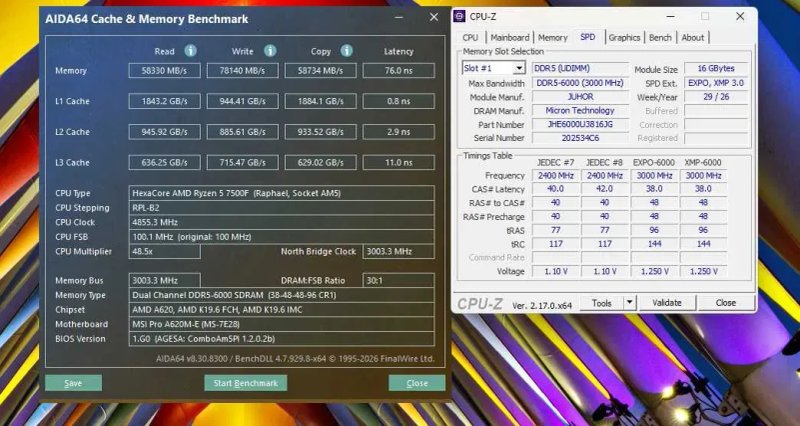Select the SPD tab in CPU-Z
800x426 pixels.
coord(588,37)
